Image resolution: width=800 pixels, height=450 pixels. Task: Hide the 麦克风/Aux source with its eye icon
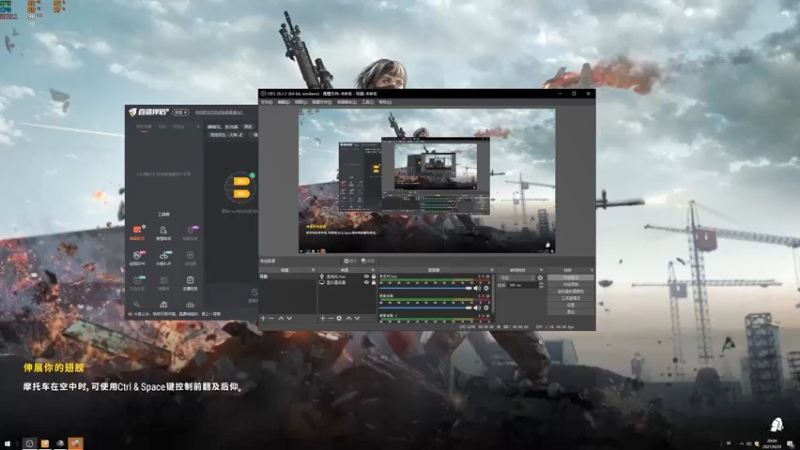click(366, 277)
